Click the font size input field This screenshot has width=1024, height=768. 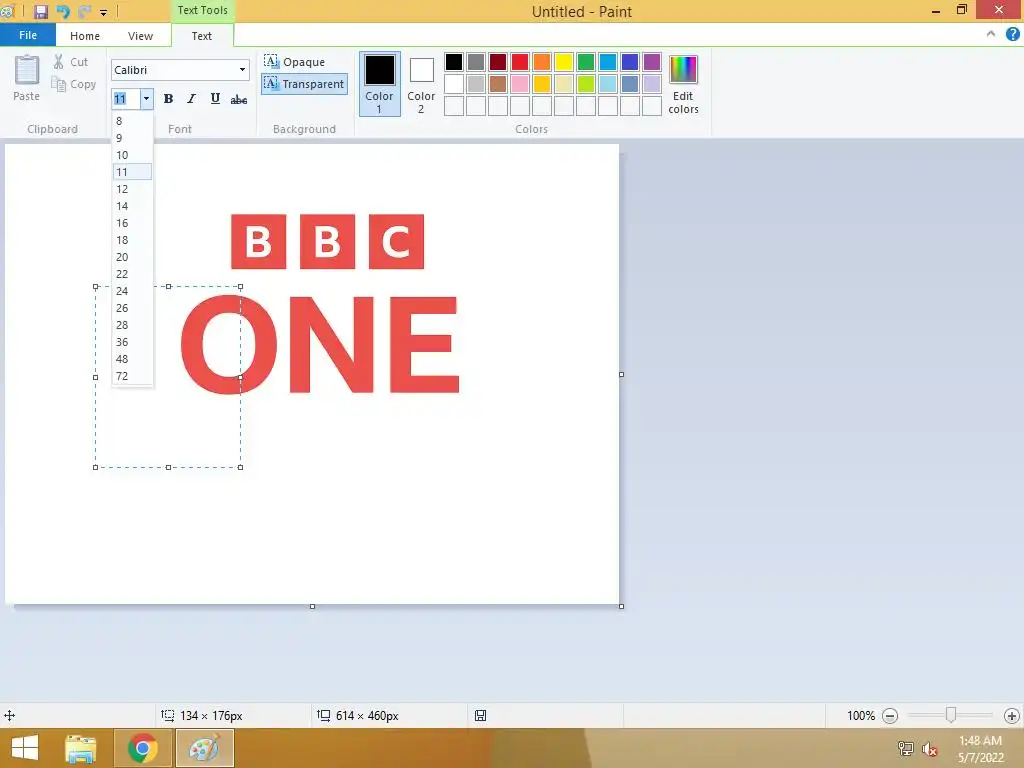[125, 99]
